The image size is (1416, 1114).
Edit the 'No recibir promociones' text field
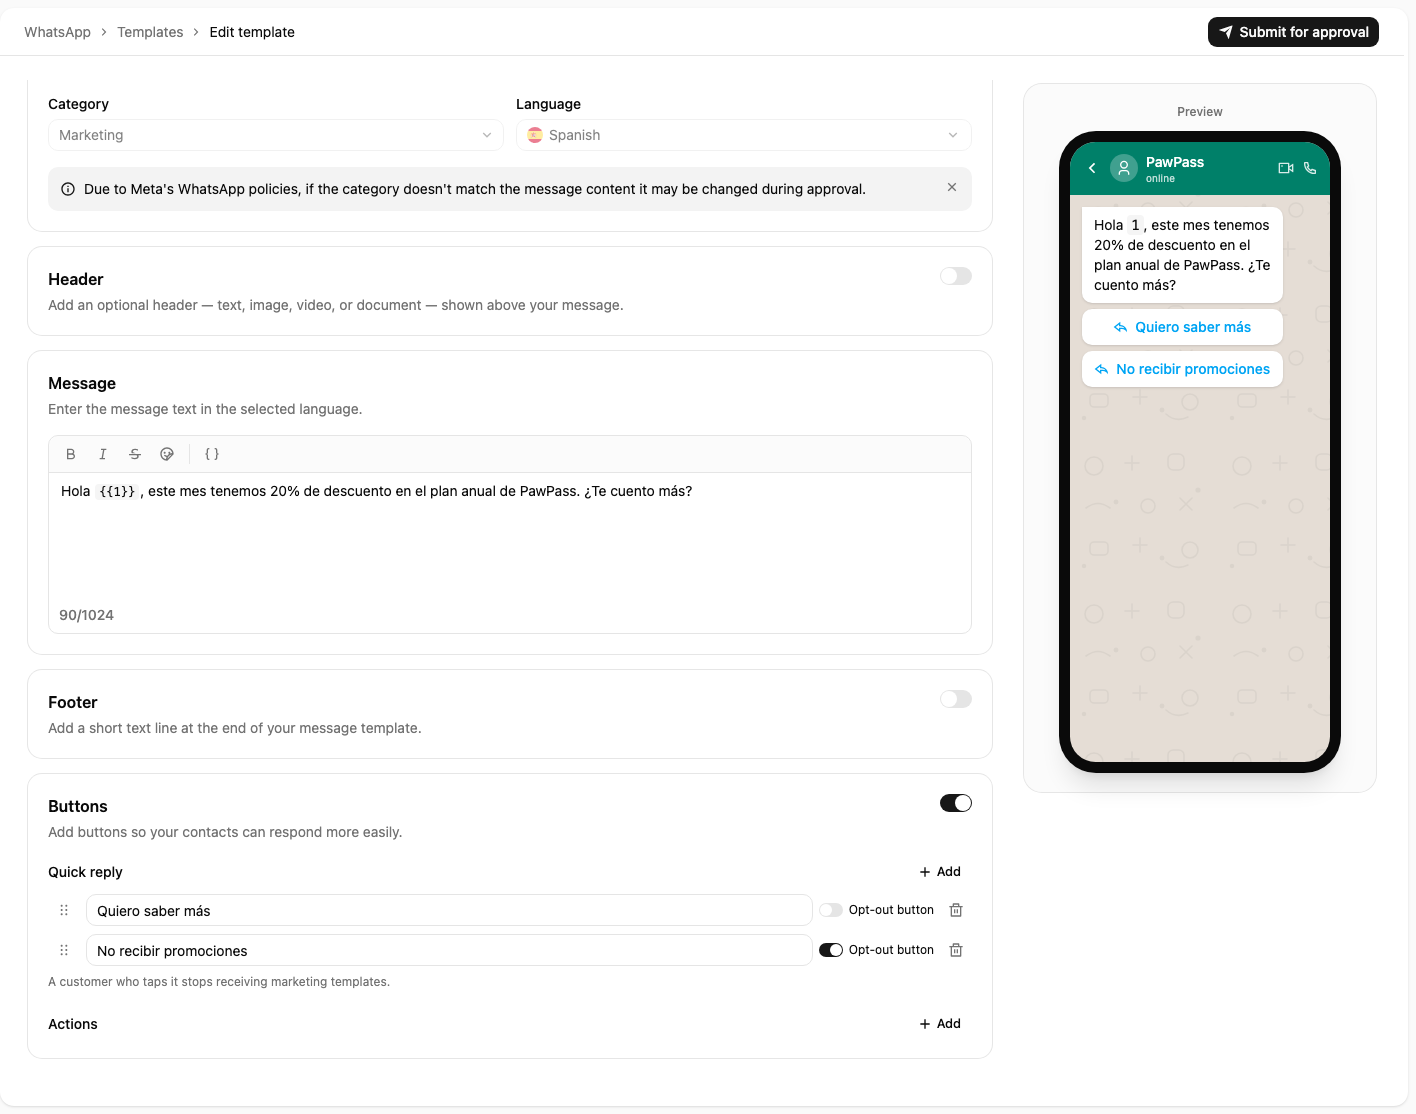coord(449,950)
